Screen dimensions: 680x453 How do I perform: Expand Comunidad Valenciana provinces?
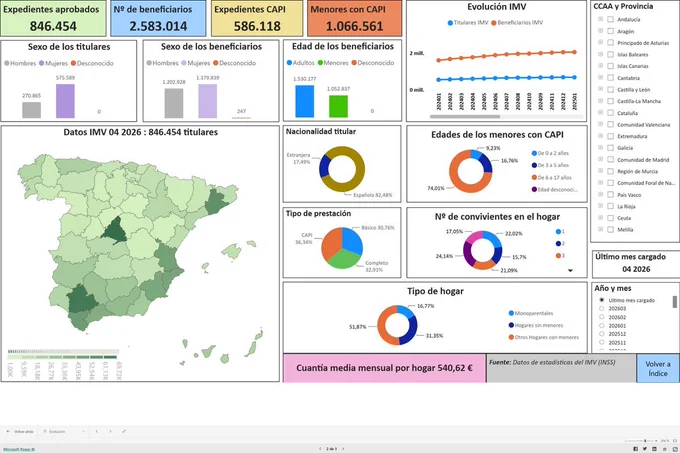click(x=601, y=124)
